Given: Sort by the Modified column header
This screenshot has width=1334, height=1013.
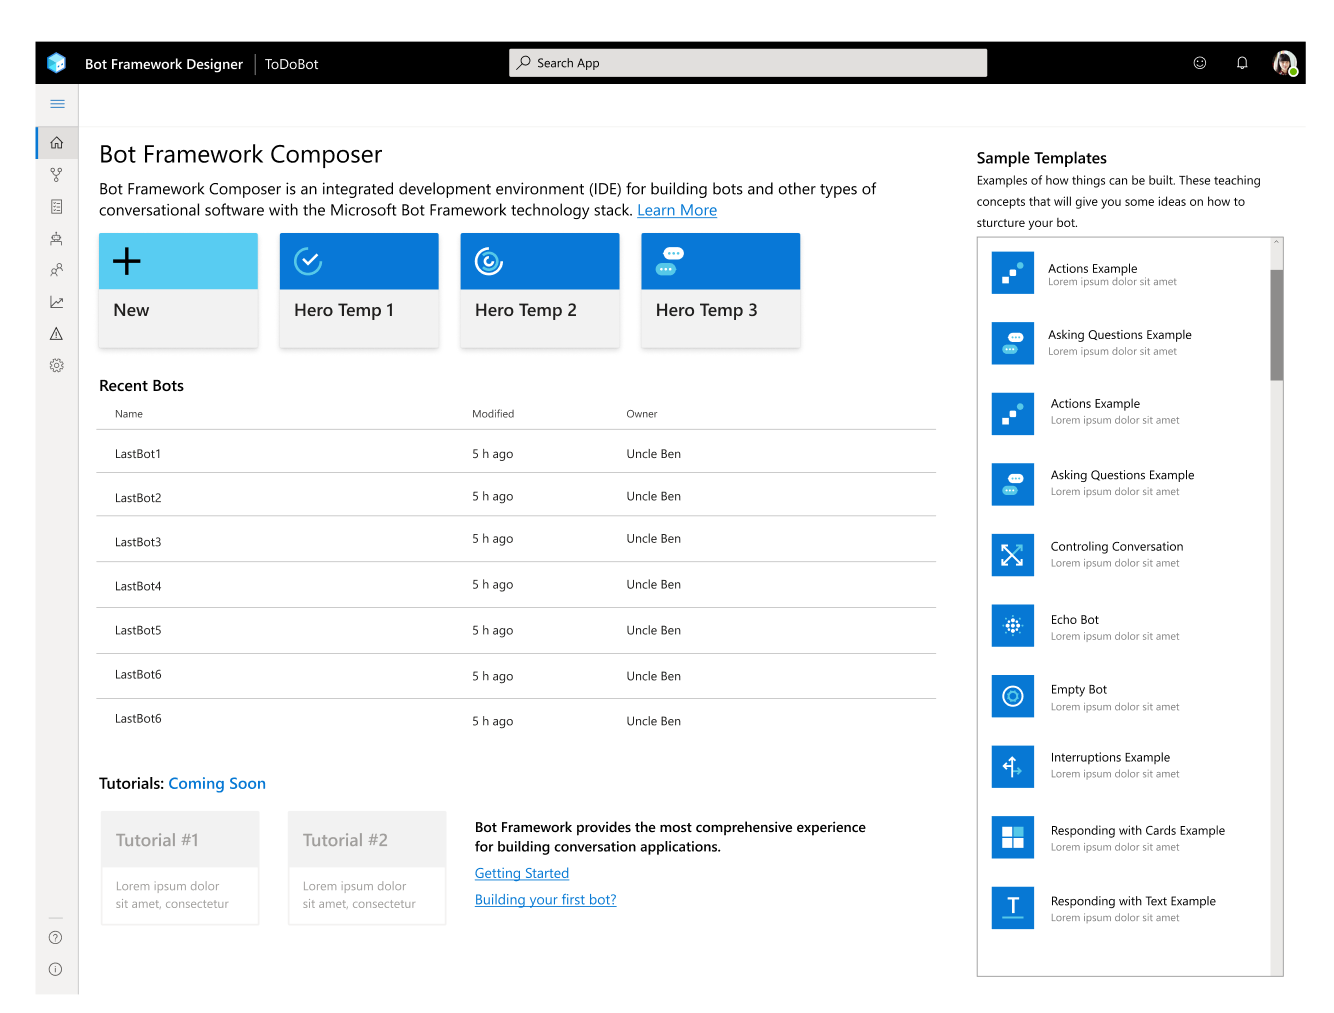Looking at the screenshot, I should pyautogui.click(x=493, y=414).
